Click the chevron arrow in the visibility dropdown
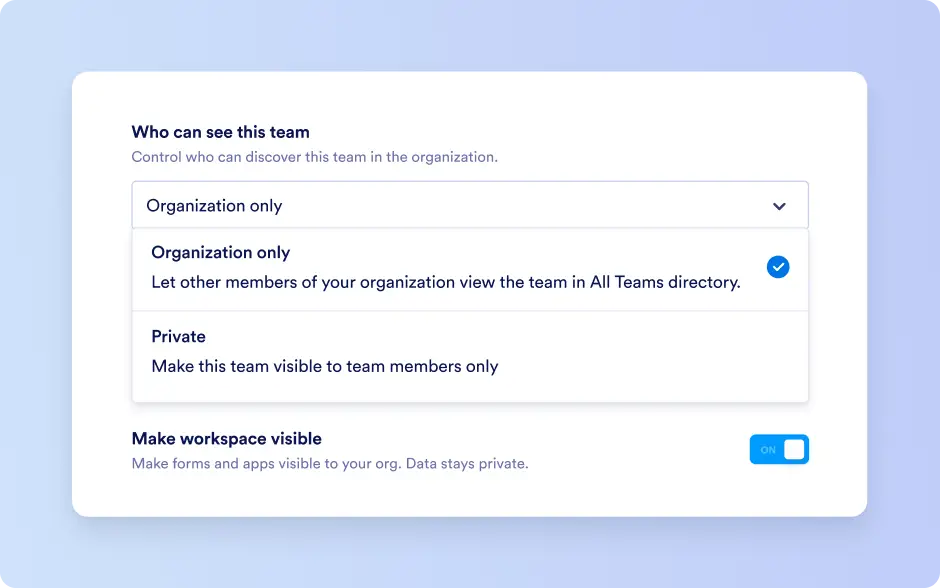This screenshot has height=588, width=940. pyautogui.click(x=779, y=206)
